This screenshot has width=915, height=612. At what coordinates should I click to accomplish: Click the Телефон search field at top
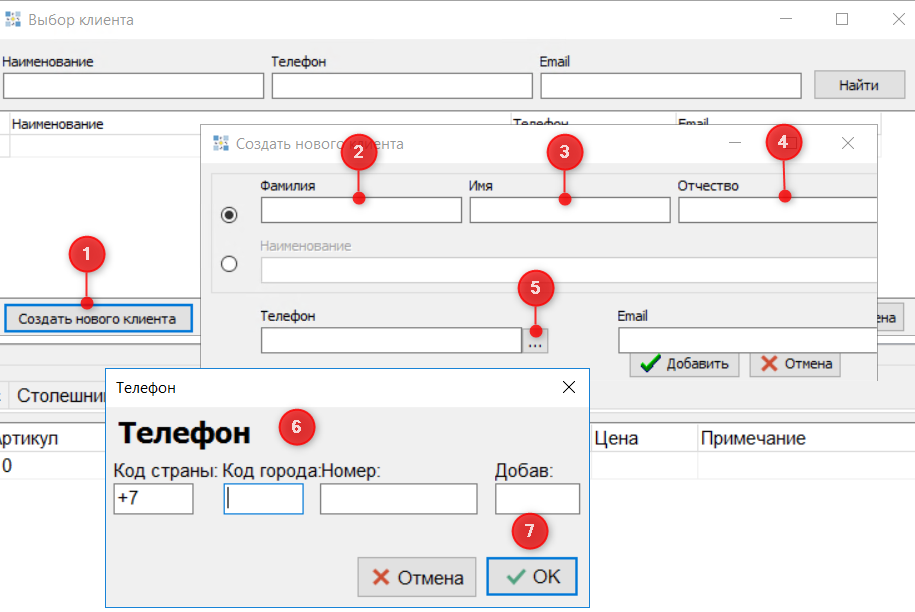(x=400, y=86)
